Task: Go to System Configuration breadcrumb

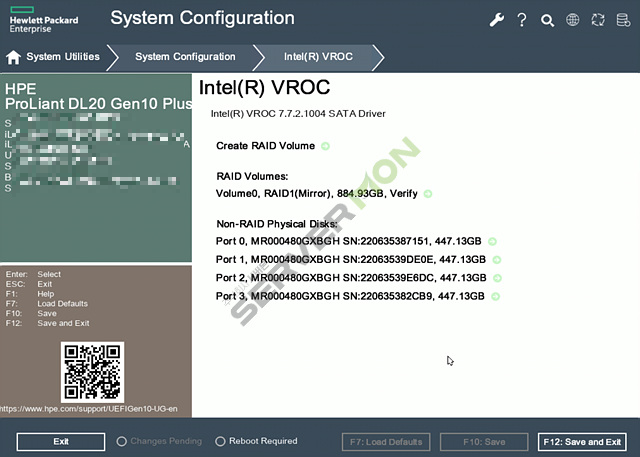Action: click(x=185, y=57)
